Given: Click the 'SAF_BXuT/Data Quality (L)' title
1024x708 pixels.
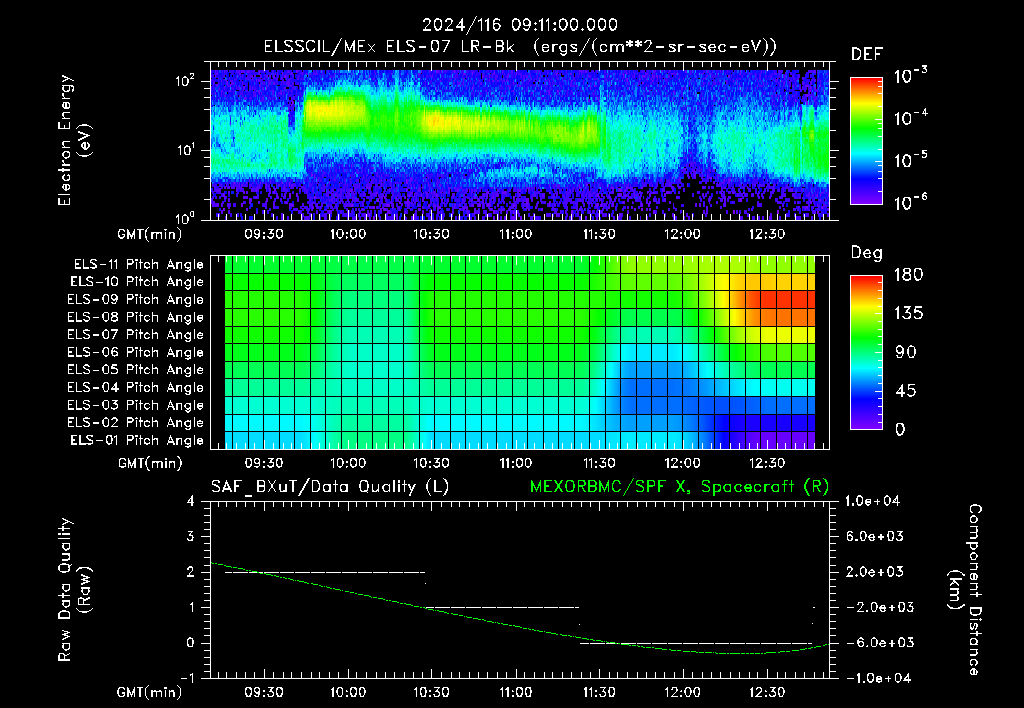Looking at the screenshot, I should 330,487.
